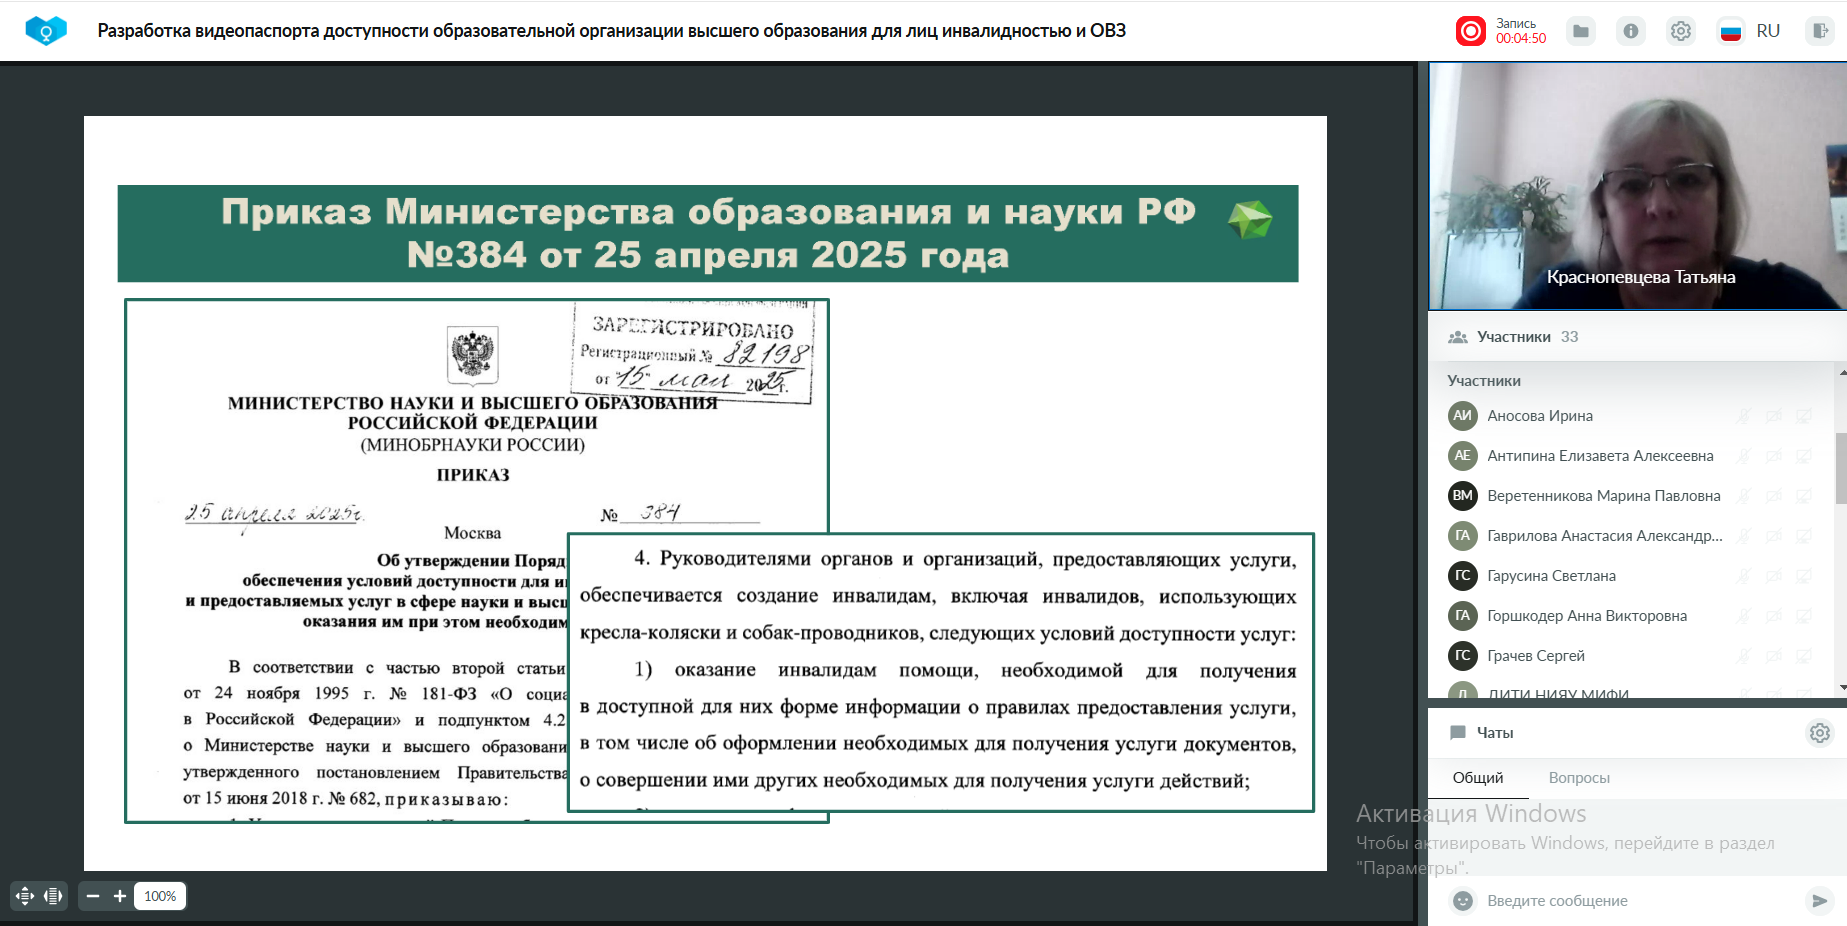1847x926 pixels.
Task: Click the participants list scroll-up arrow
Action: pos(1842,373)
